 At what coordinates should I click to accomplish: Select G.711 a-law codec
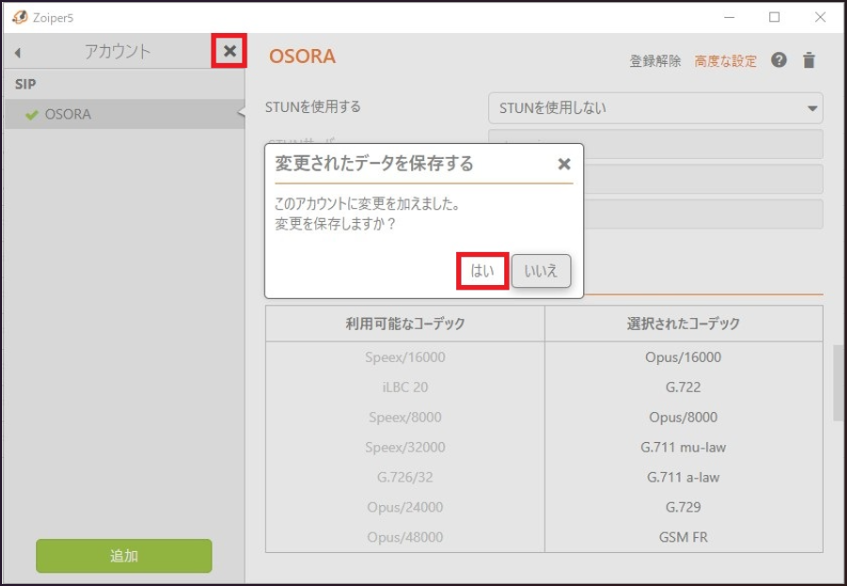683,477
